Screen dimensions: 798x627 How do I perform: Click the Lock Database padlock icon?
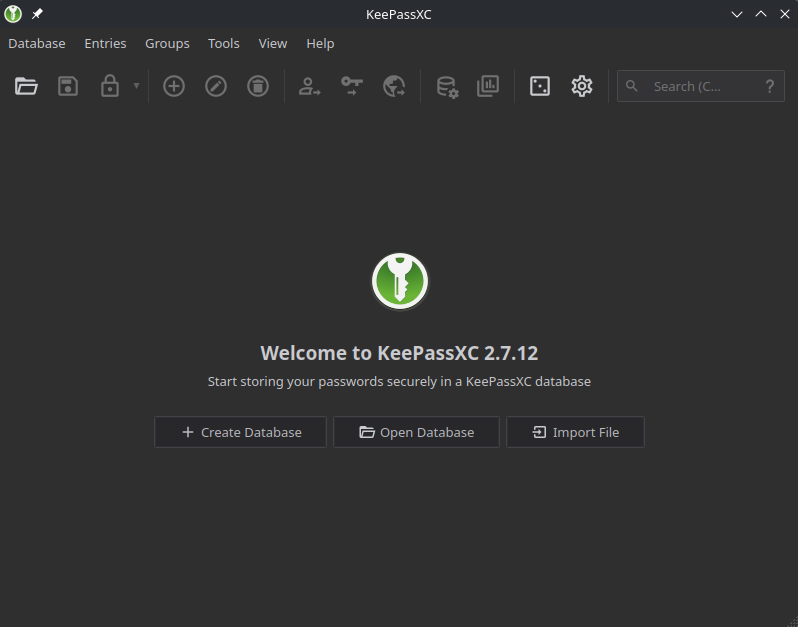coord(110,86)
